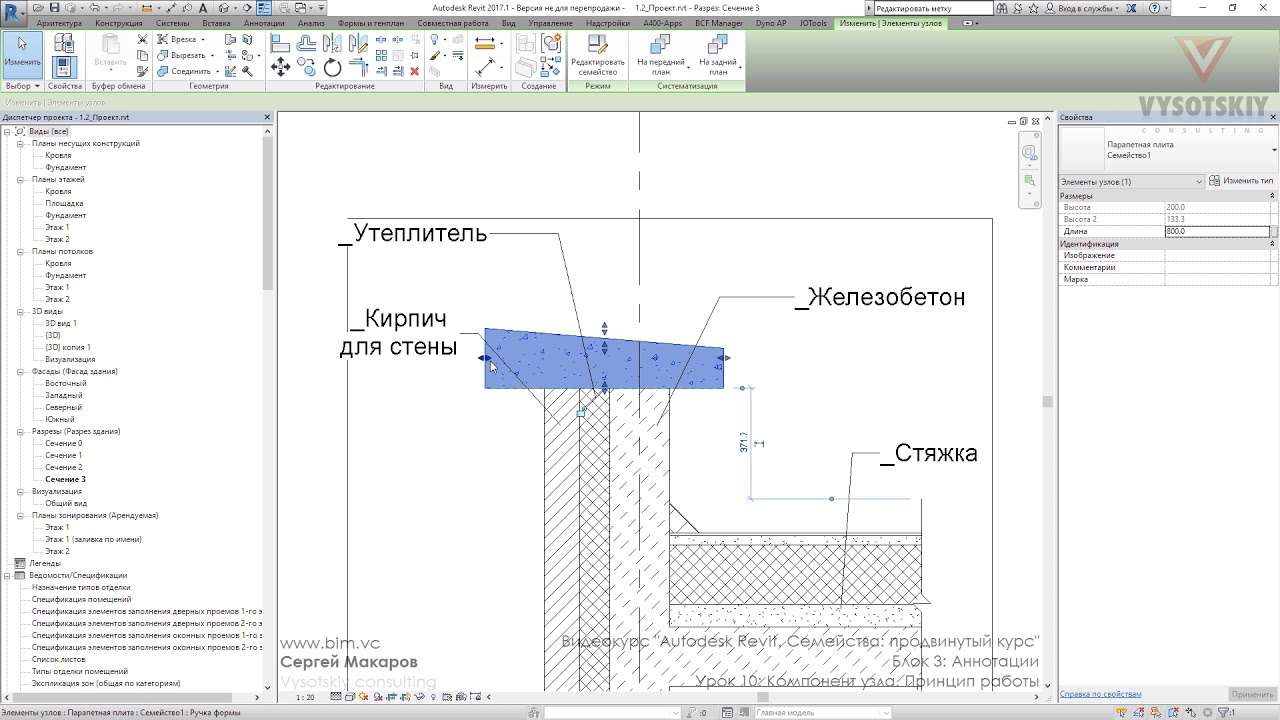Open the Совместная работа ribbon tab

tap(453, 23)
